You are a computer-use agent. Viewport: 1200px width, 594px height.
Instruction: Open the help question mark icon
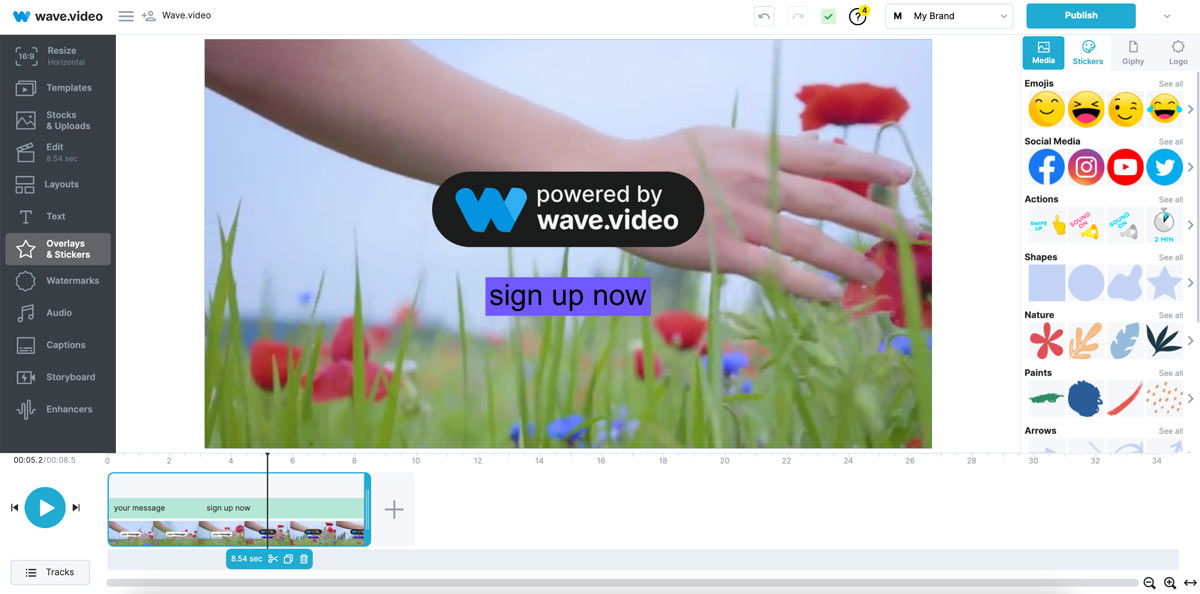[x=857, y=16]
